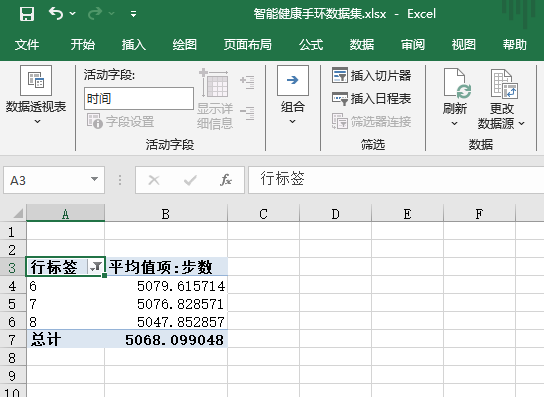Click total value 5068.099048
Screen dimensions: 544x397
166,339
